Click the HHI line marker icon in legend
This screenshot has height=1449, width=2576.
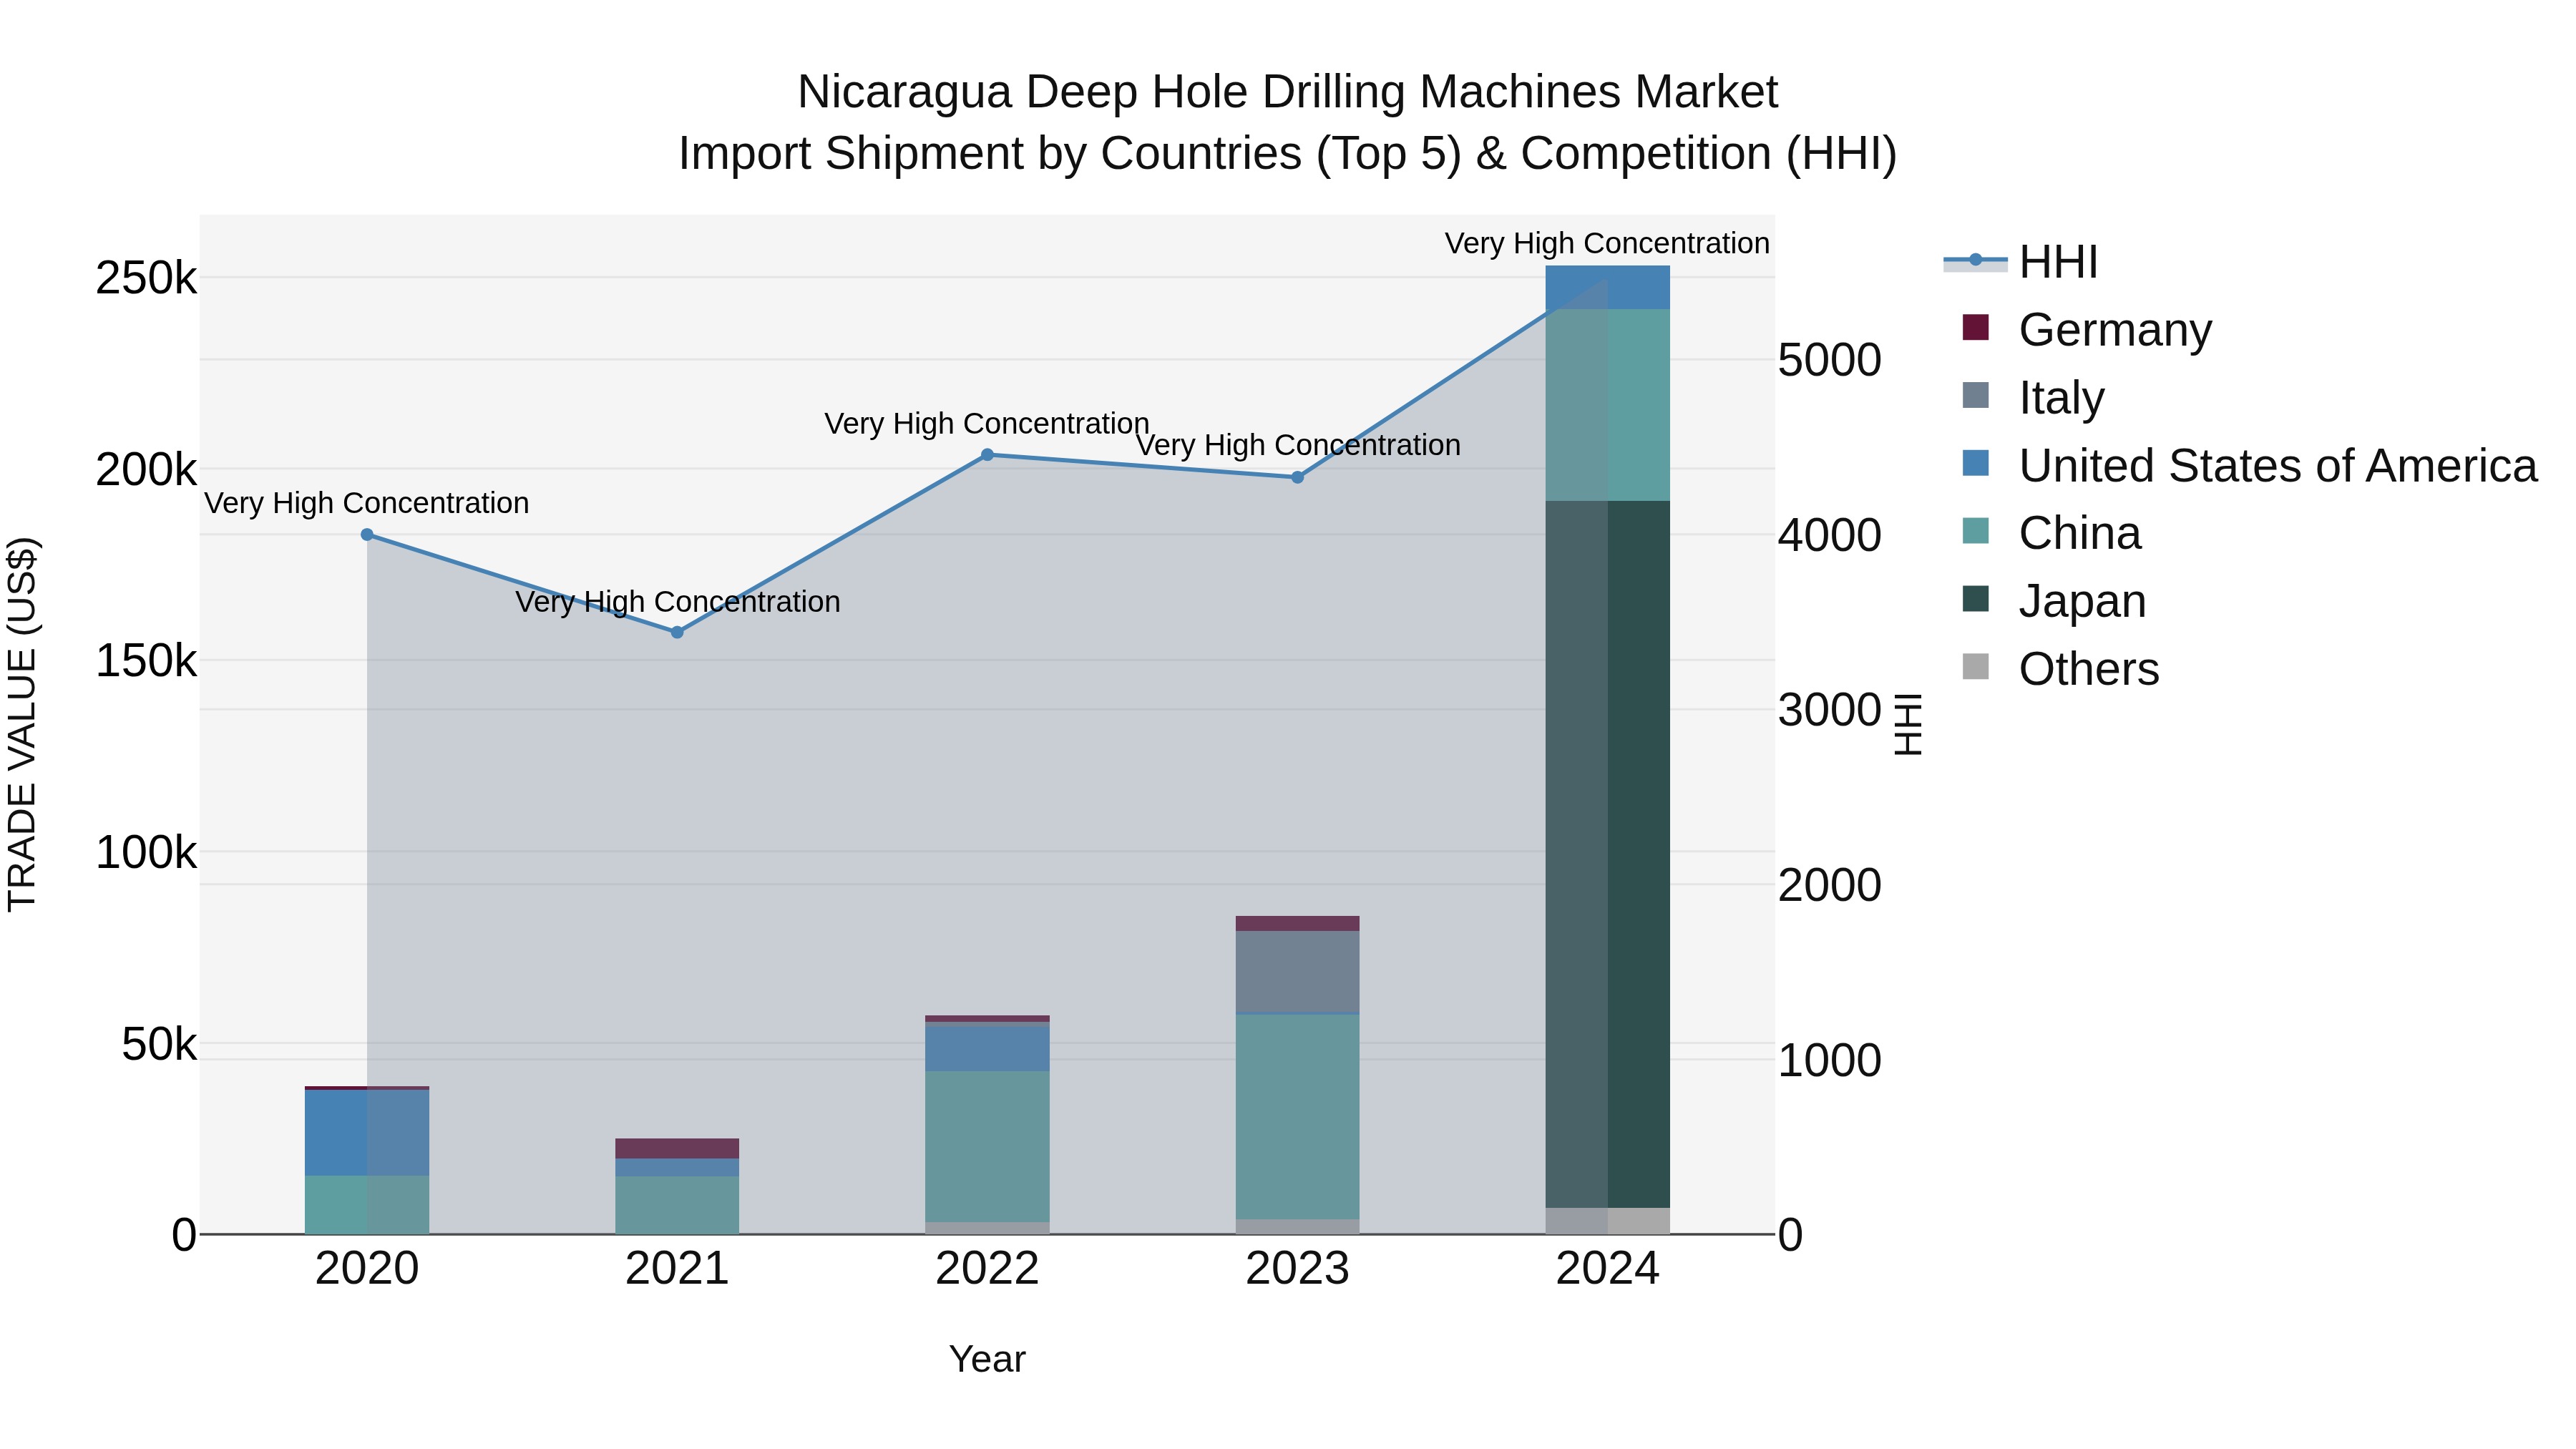pos(1975,261)
